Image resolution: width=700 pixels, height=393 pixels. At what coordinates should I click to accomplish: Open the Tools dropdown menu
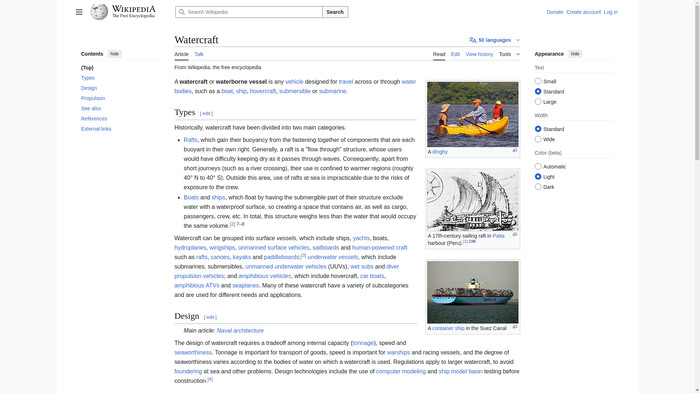509,54
